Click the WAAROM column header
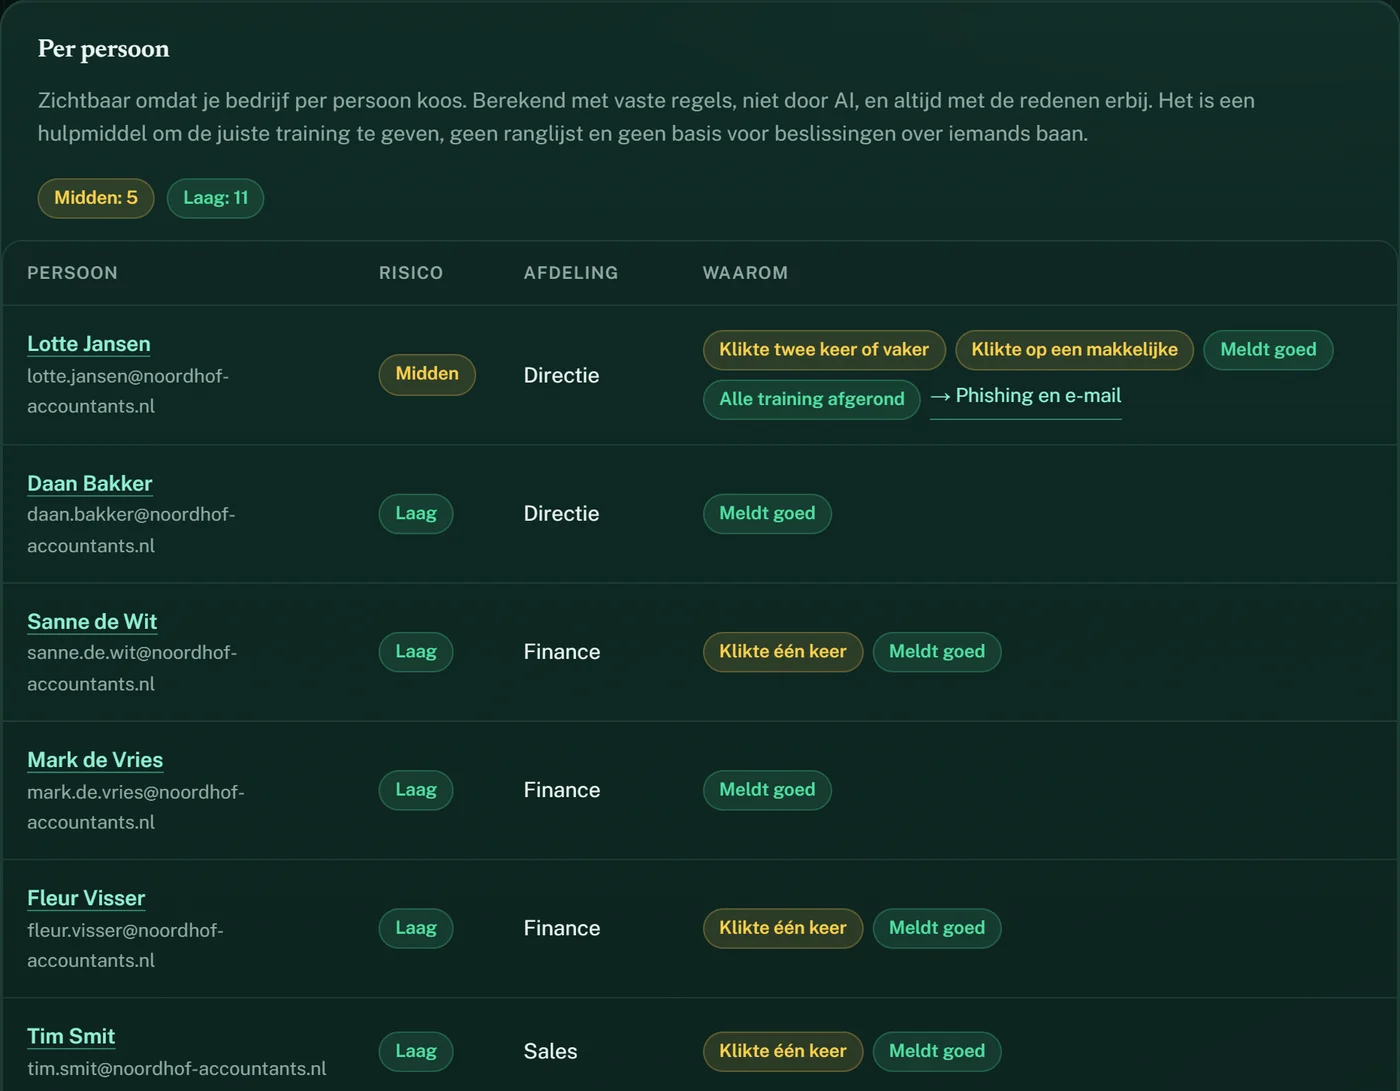Screen dimensions: 1400x1091 pos(745,273)
